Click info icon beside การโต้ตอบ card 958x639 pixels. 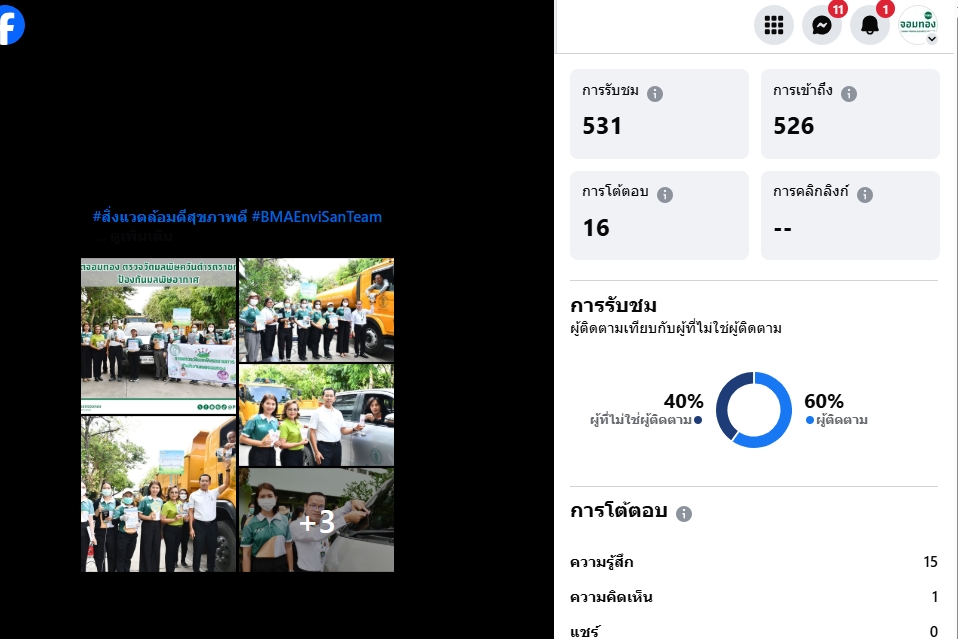[x=665, y=194]
